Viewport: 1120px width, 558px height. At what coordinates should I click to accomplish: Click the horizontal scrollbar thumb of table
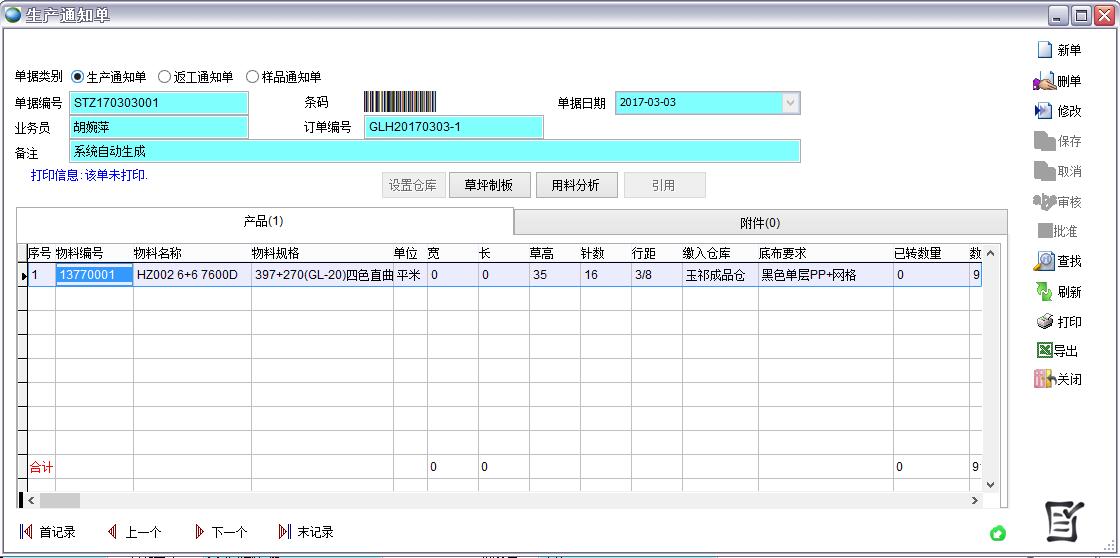[59, 500]
